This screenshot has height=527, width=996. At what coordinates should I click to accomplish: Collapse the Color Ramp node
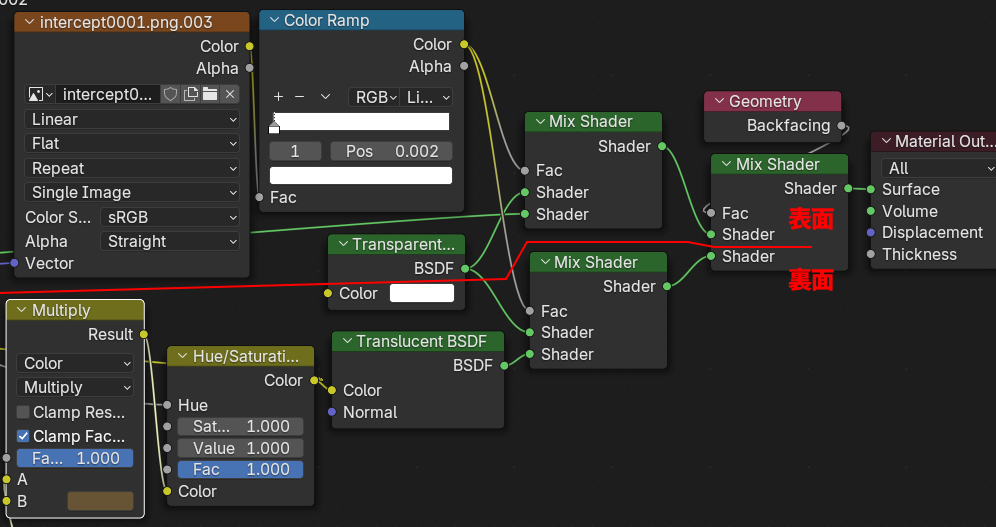click(273, 21)
